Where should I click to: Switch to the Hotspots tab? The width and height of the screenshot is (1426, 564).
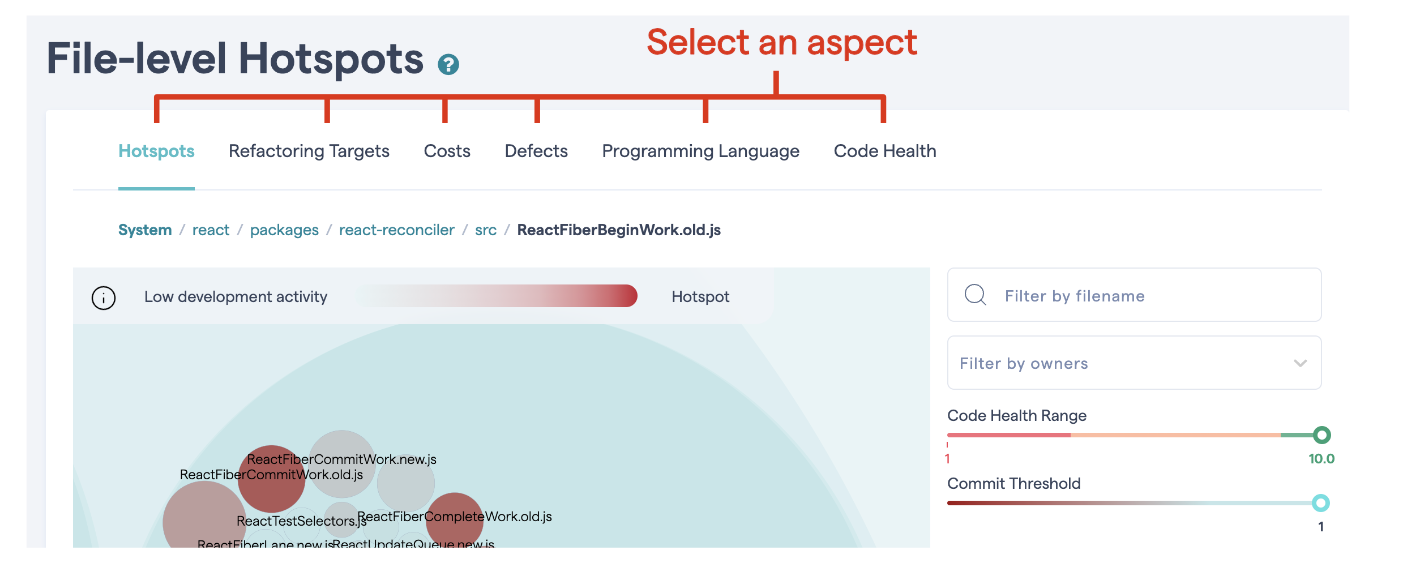click(156, 151)
